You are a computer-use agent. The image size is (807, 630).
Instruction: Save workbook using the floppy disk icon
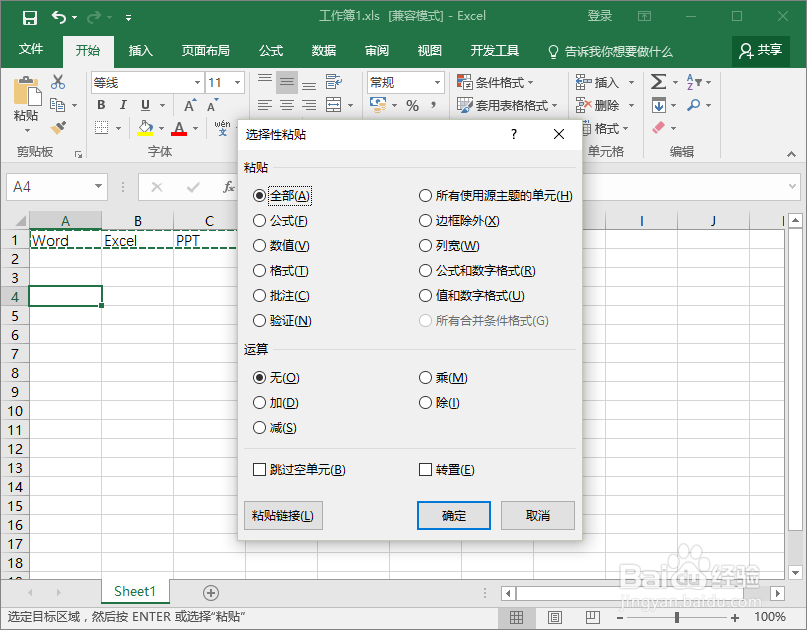tap(30, 18)
